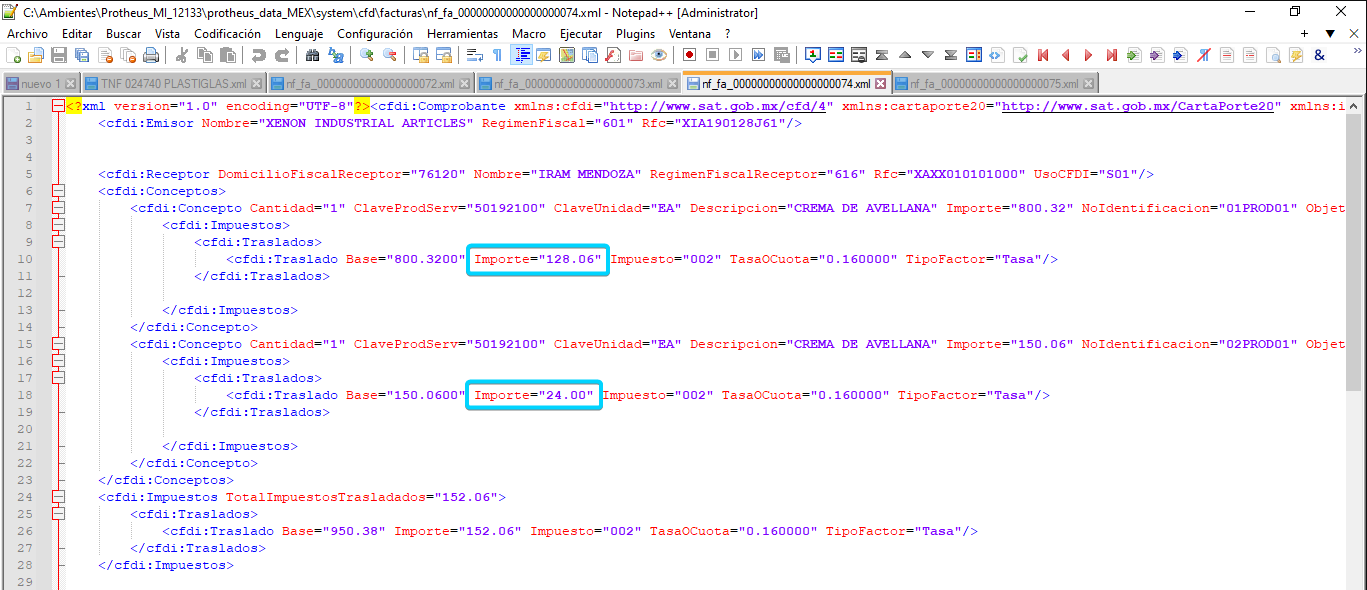Viewport: 1367px width, 590px height.
Task: Click the Redo arrow icon
Action: click(282, 55)
